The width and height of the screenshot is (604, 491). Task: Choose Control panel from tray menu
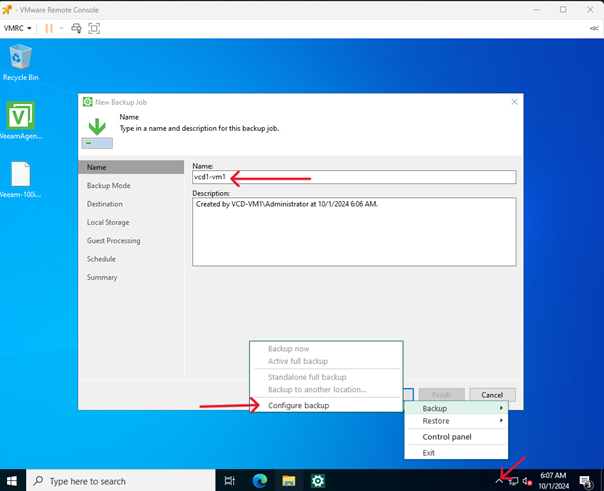447,437
